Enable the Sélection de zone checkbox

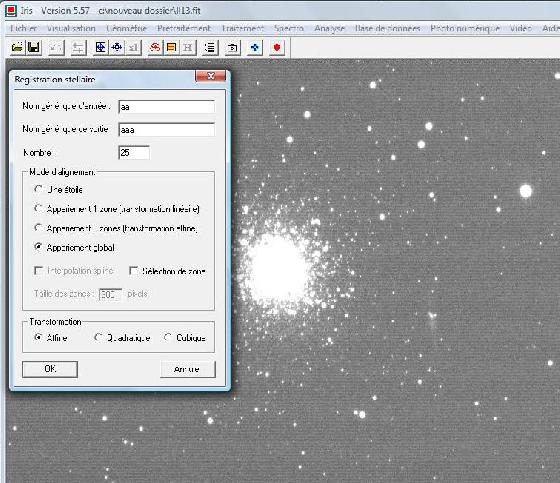coord(134,271)
